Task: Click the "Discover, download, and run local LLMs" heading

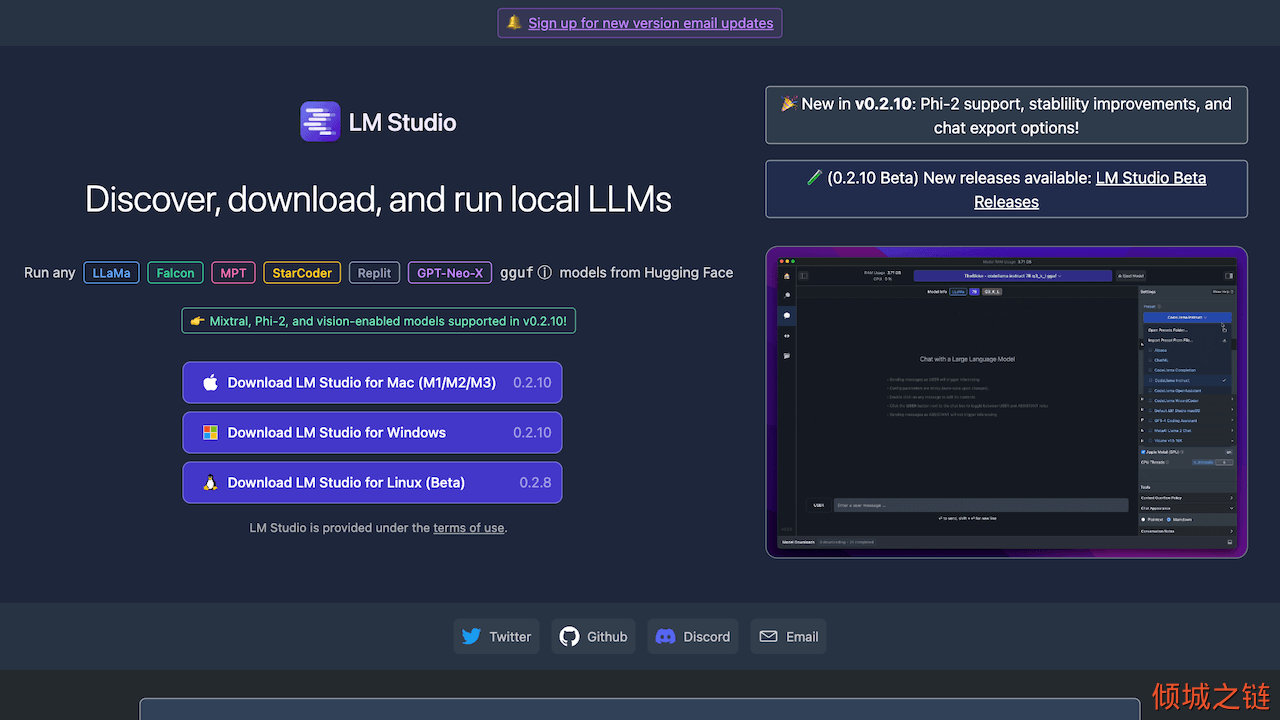Action: point(378,199)
